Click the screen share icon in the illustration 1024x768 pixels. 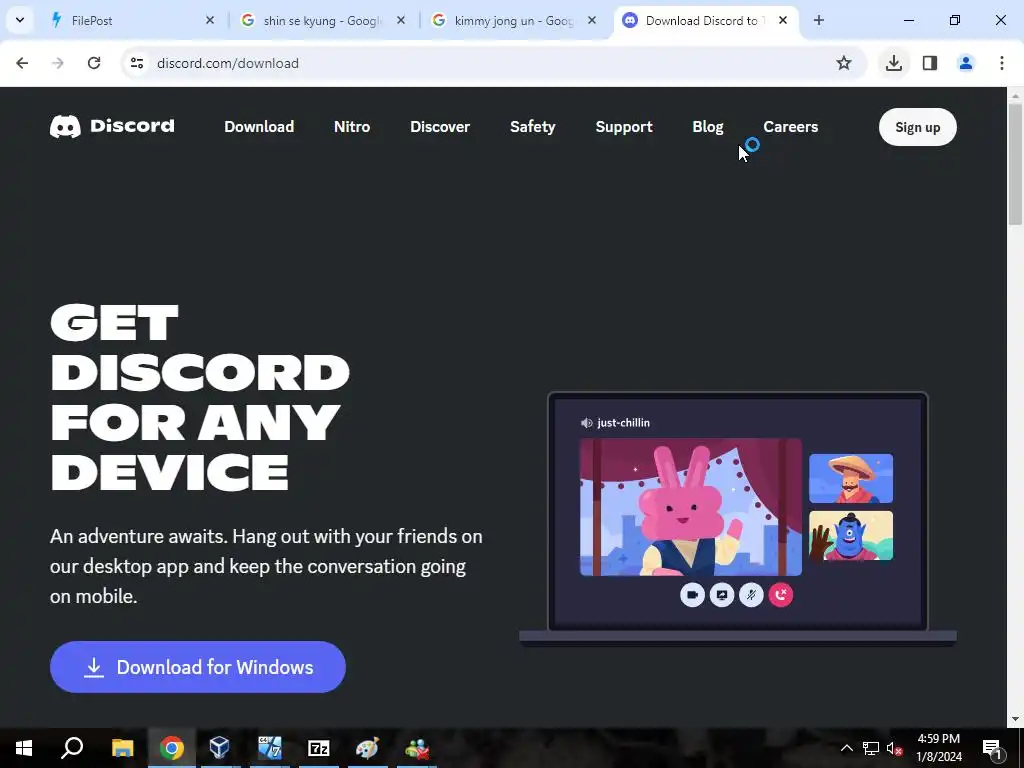tap(722, 595)
